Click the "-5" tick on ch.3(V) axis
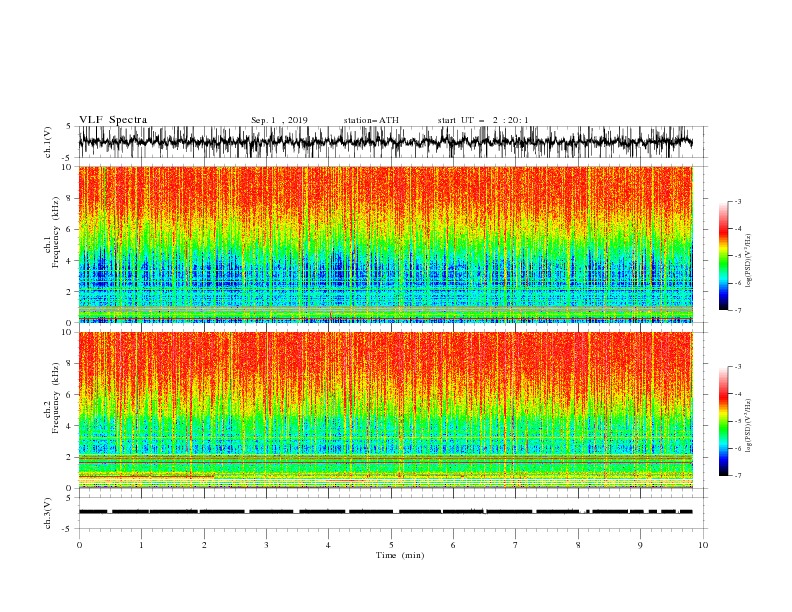The height and width of the screenshot is (612, 792). tap(67, 529)
